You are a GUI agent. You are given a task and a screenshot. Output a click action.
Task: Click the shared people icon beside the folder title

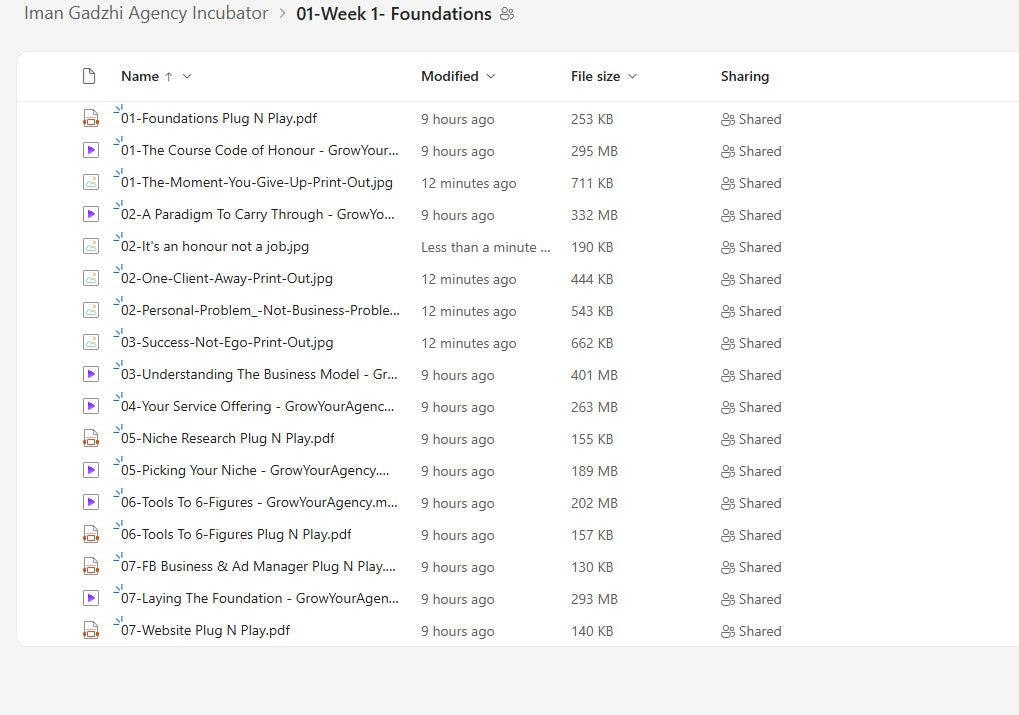click(507, 14)
